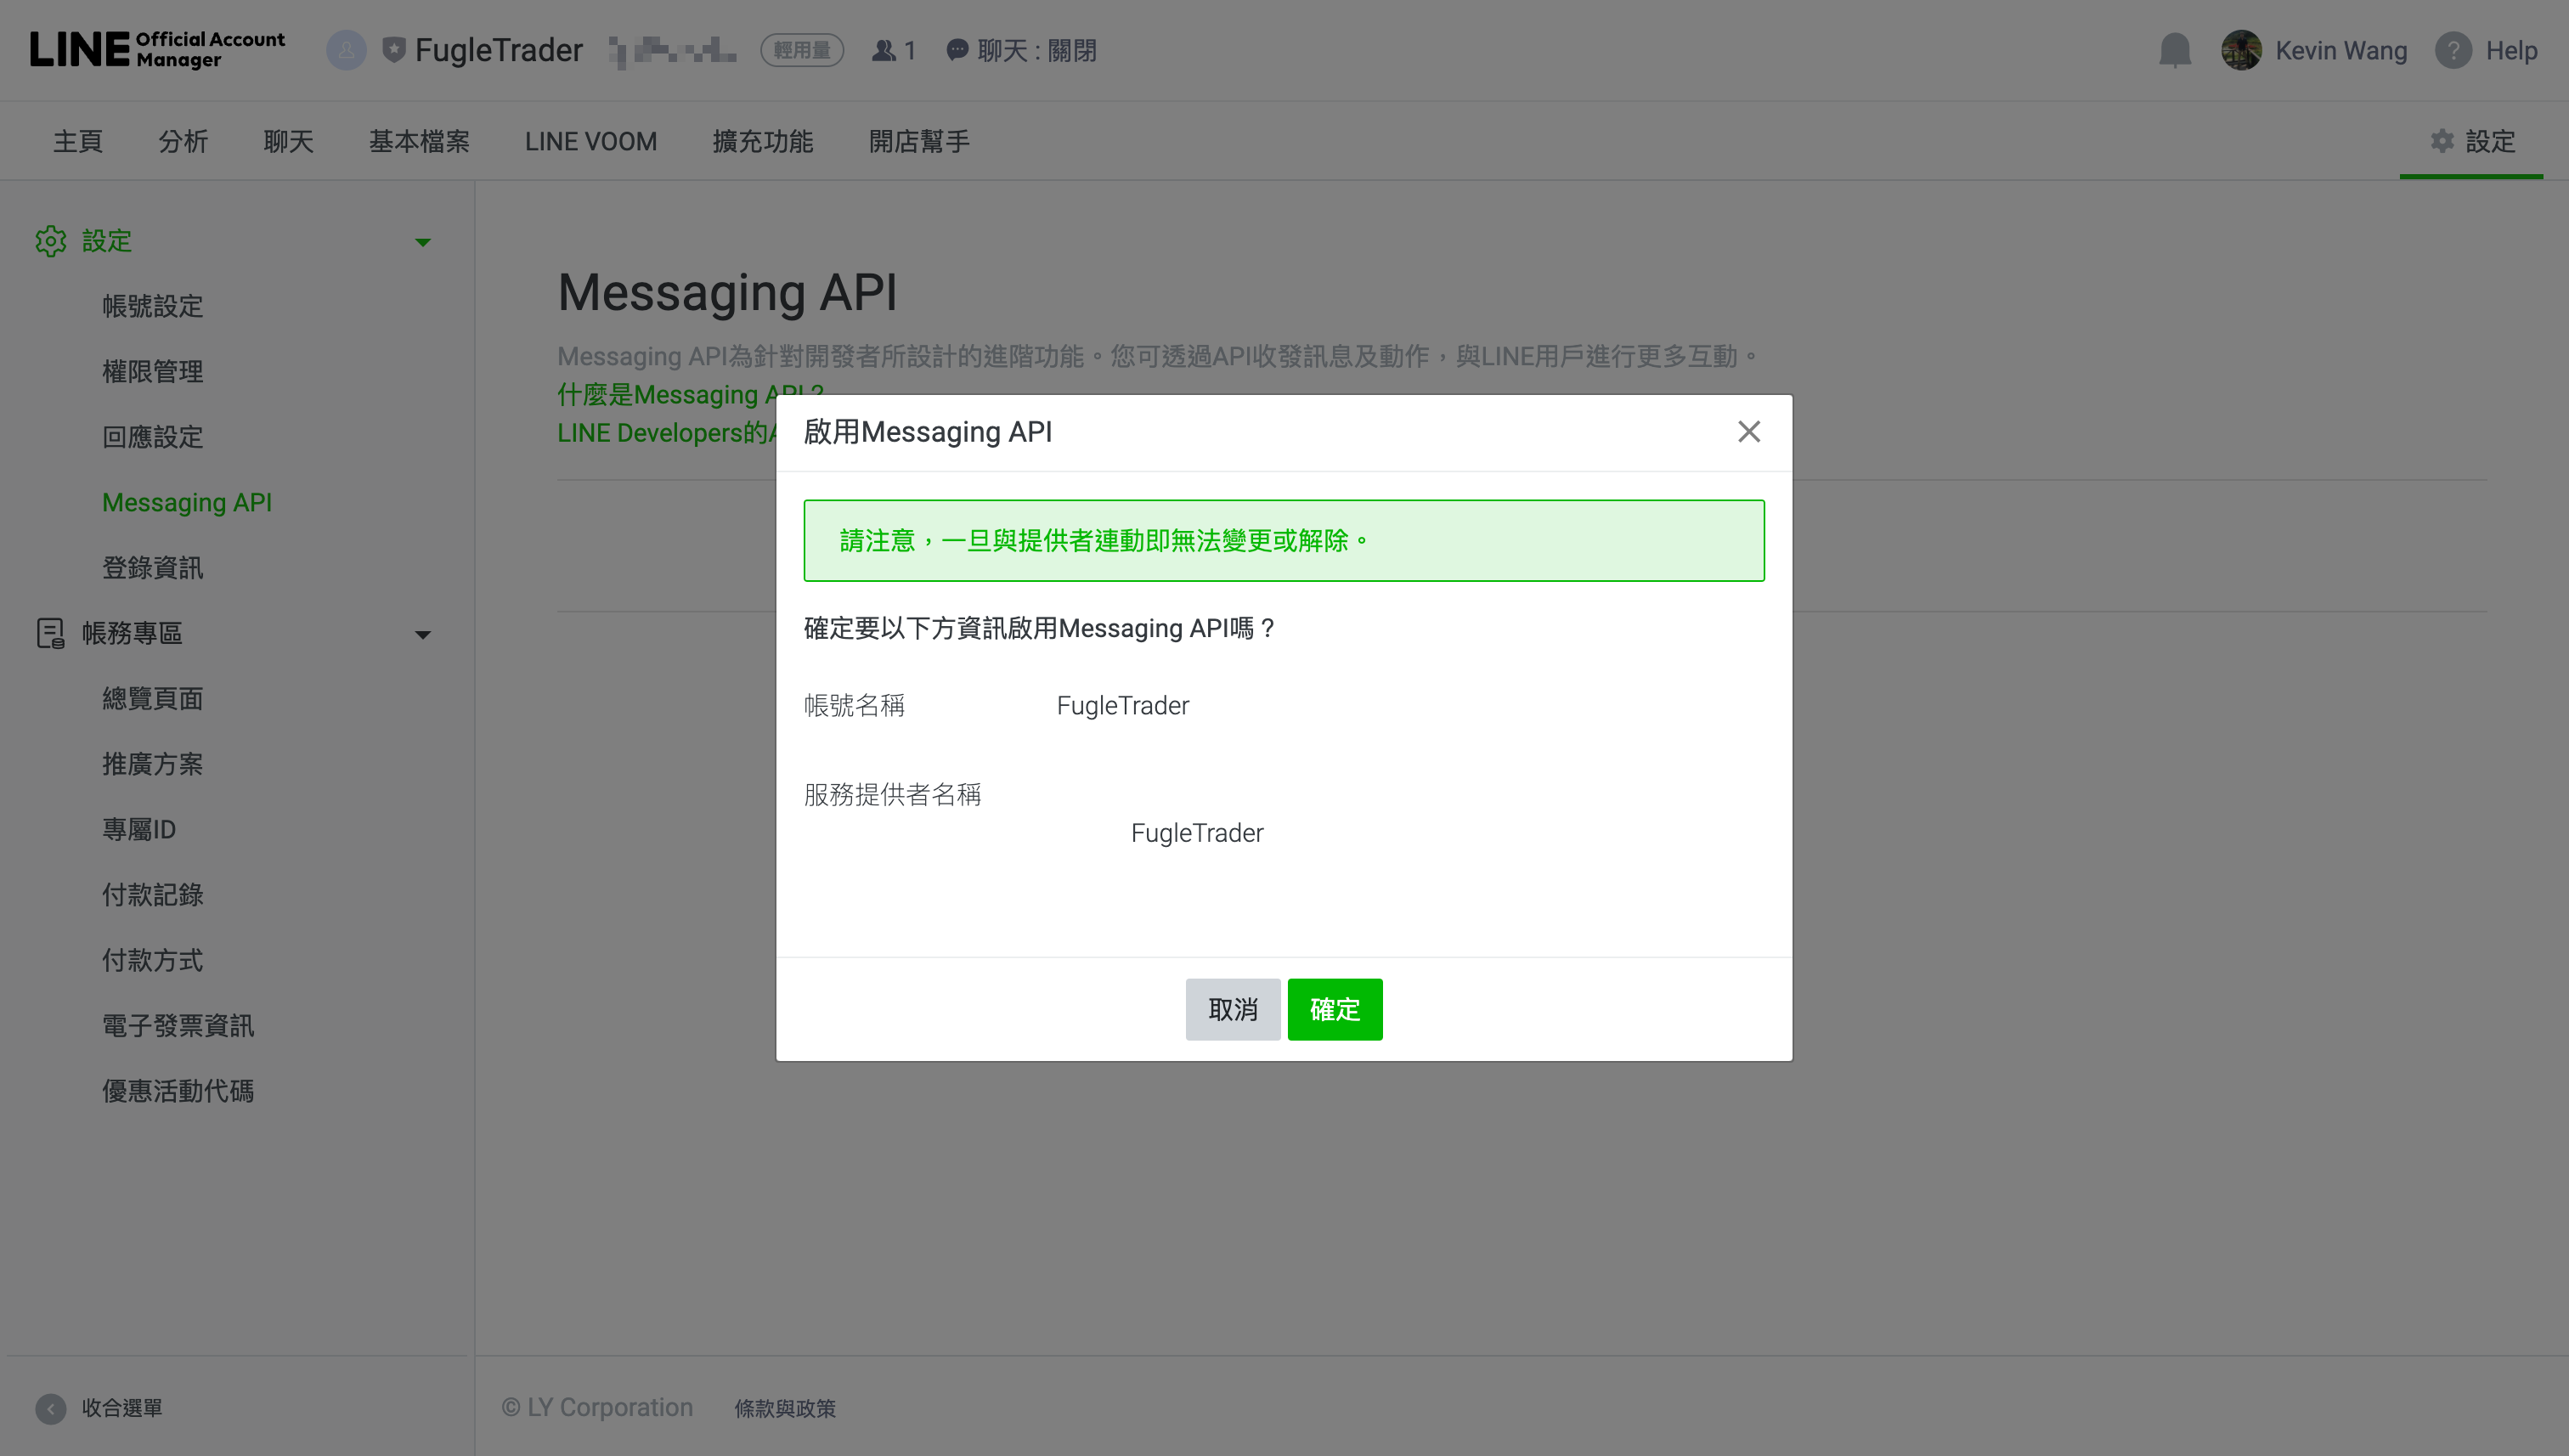This screenshot has height=1456, width=2569.
Task: Click the chat bubble status icon
Action: click(957, 50)
